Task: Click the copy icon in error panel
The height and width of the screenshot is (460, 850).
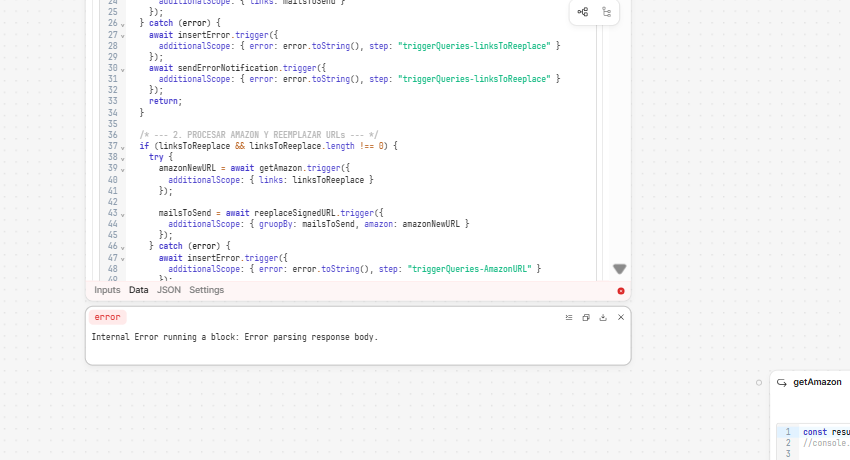Action: tap(586, 317)
